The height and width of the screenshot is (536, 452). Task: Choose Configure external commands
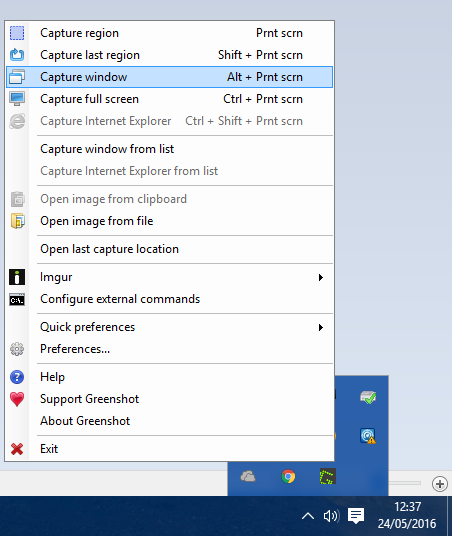tap(169, 299)
